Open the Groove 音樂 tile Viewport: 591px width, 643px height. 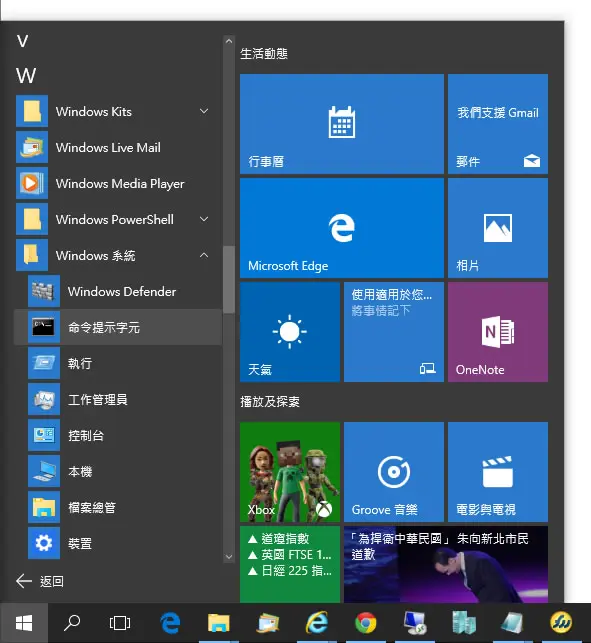tap(394, 472)
